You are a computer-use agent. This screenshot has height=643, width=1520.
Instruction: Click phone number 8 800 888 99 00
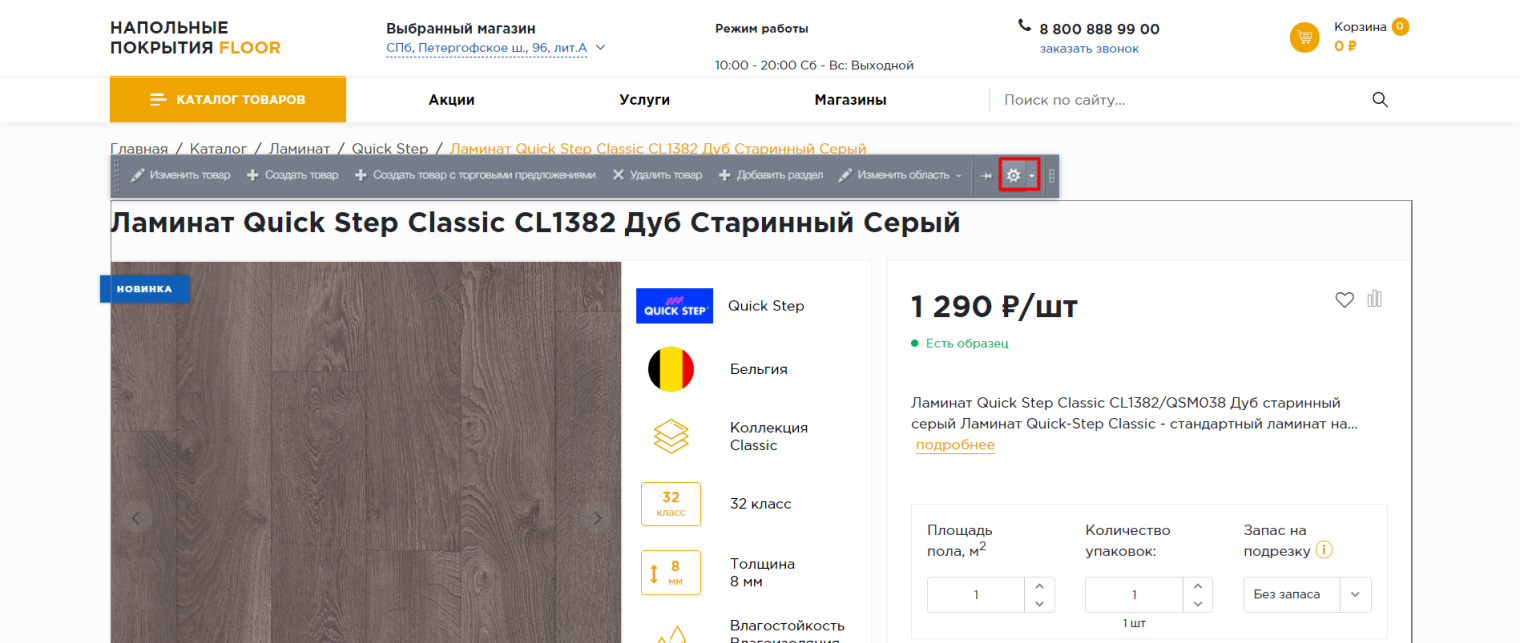1099,29
